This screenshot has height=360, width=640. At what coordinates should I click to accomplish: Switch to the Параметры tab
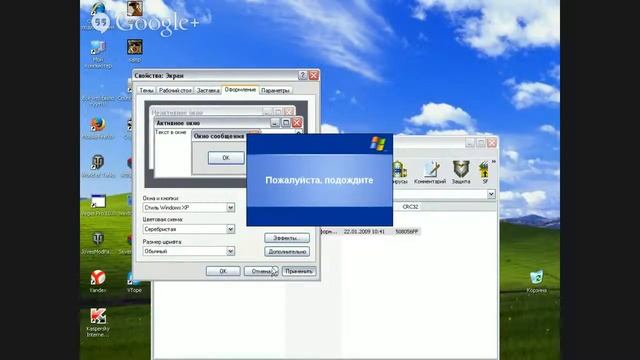click(275, 91)
